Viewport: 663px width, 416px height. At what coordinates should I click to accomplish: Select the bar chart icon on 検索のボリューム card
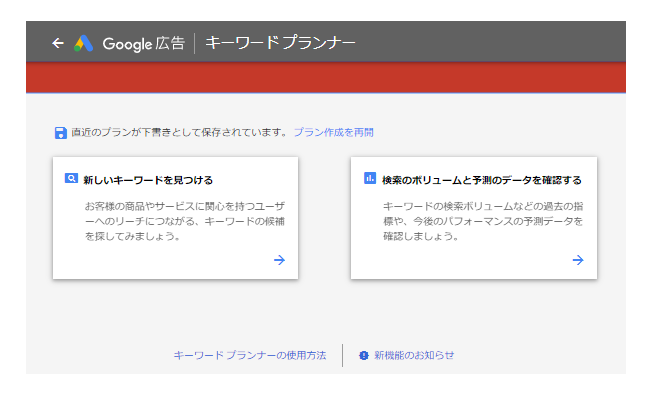coord(370,178)
